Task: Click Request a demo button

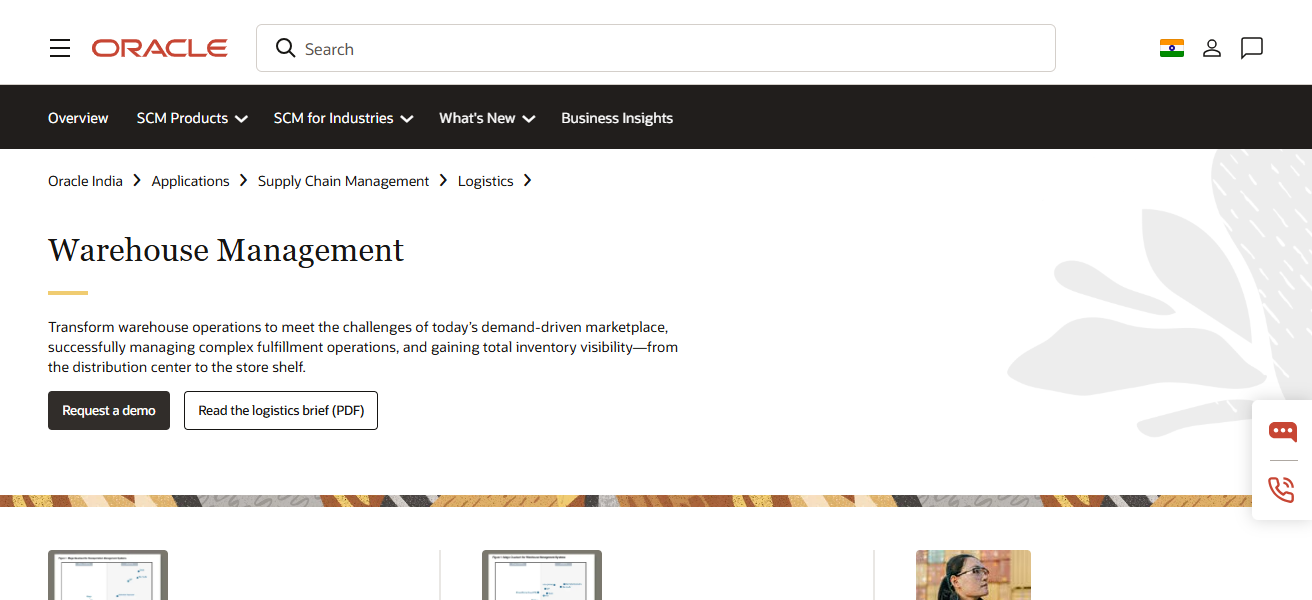Action: coord(109,410)
